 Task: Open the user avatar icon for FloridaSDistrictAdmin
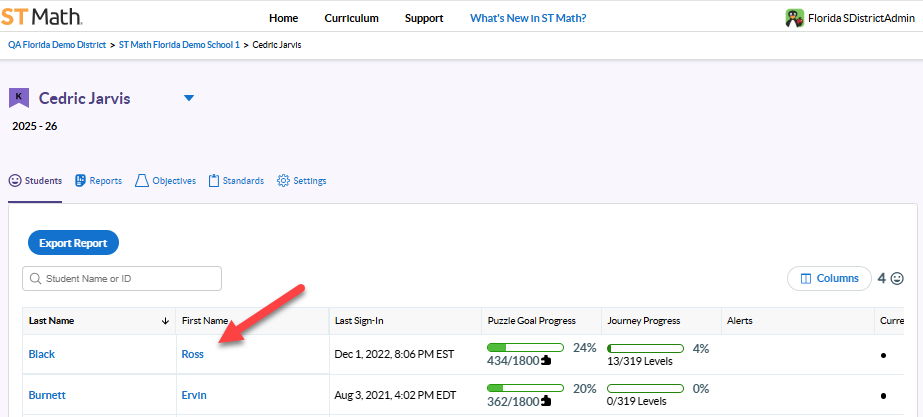coord(795,18)
